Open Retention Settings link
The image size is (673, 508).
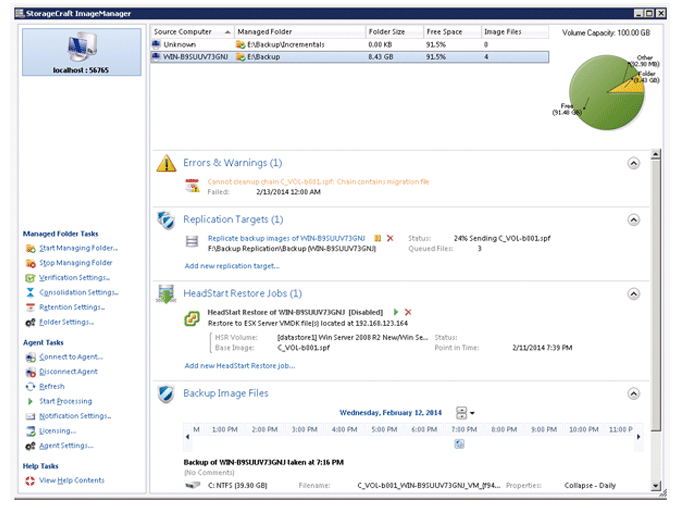pyautogui.click(x=72, y=308)
